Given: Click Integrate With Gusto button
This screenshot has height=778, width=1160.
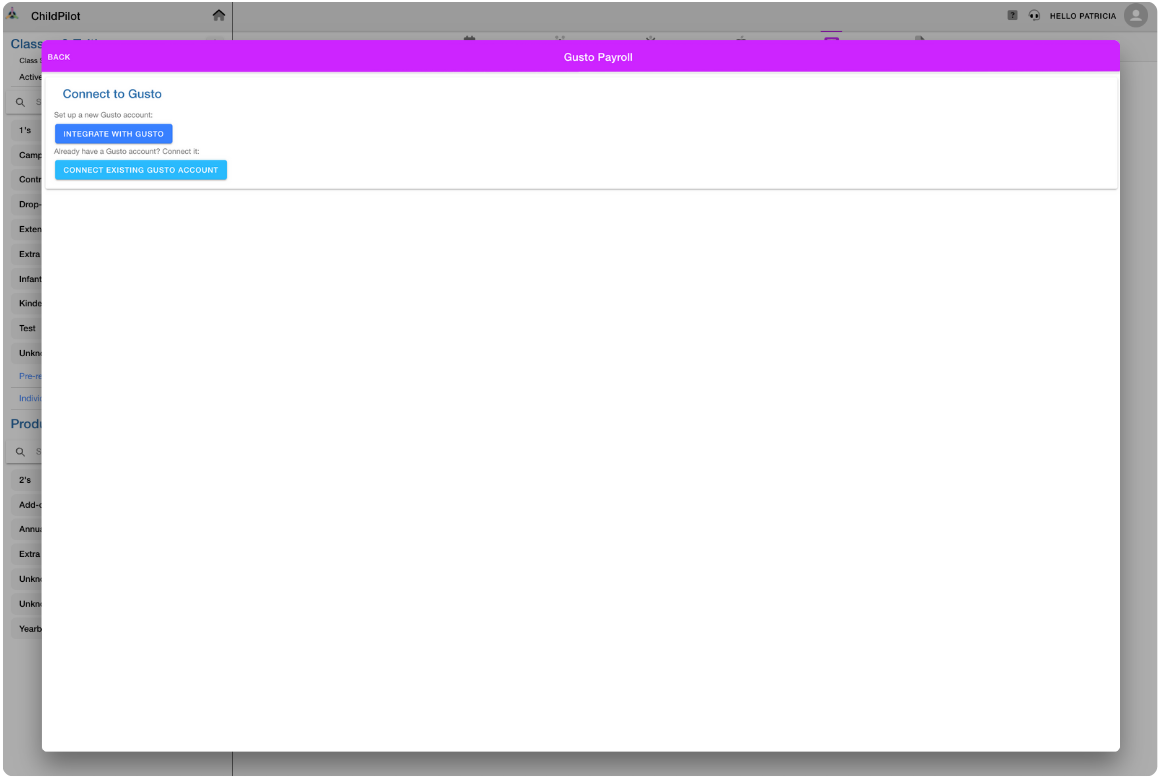Looking at the screenshot, I should coord(113,134).
